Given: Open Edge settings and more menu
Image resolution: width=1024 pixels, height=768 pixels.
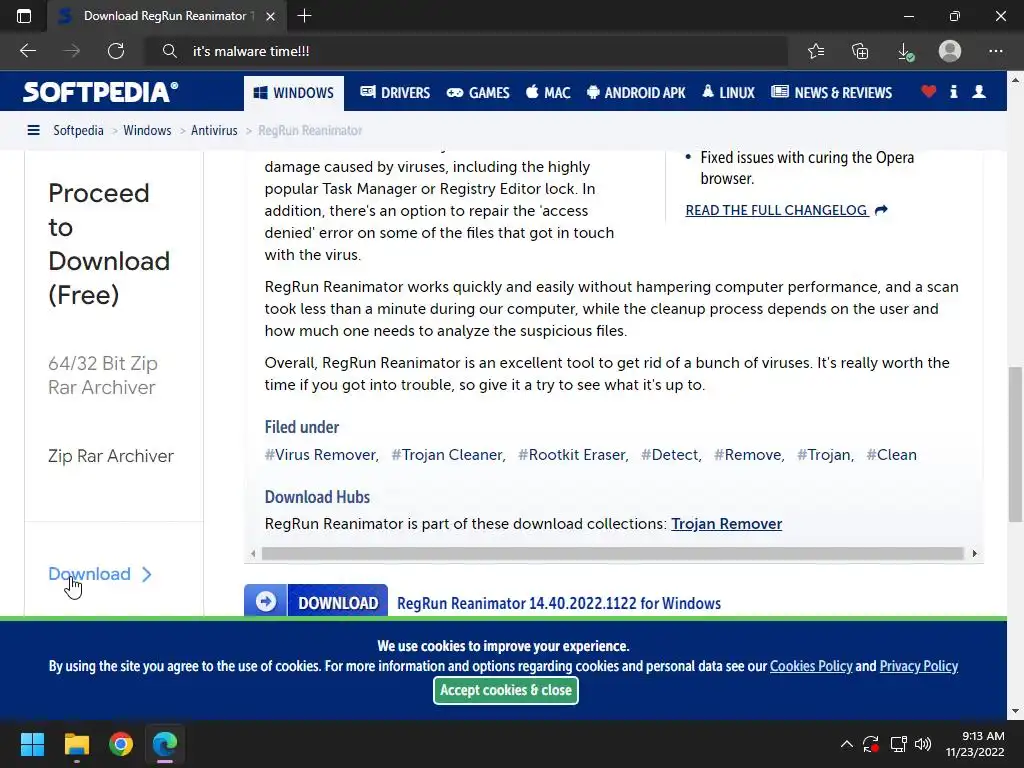Looking at the screenshot, I should [x=995, y=51].
